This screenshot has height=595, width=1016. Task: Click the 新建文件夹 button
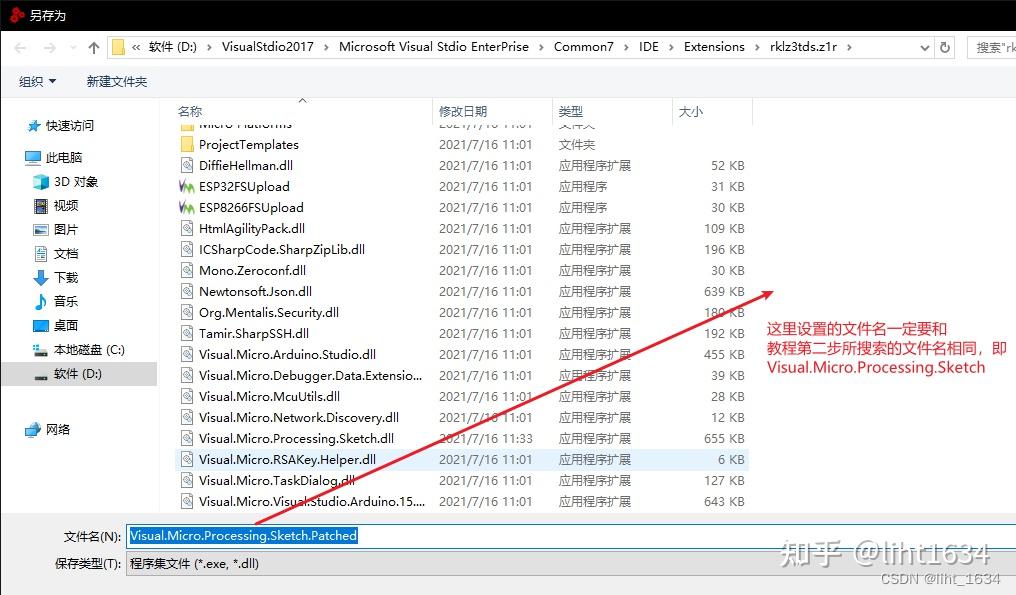click(x=117, y=81)
